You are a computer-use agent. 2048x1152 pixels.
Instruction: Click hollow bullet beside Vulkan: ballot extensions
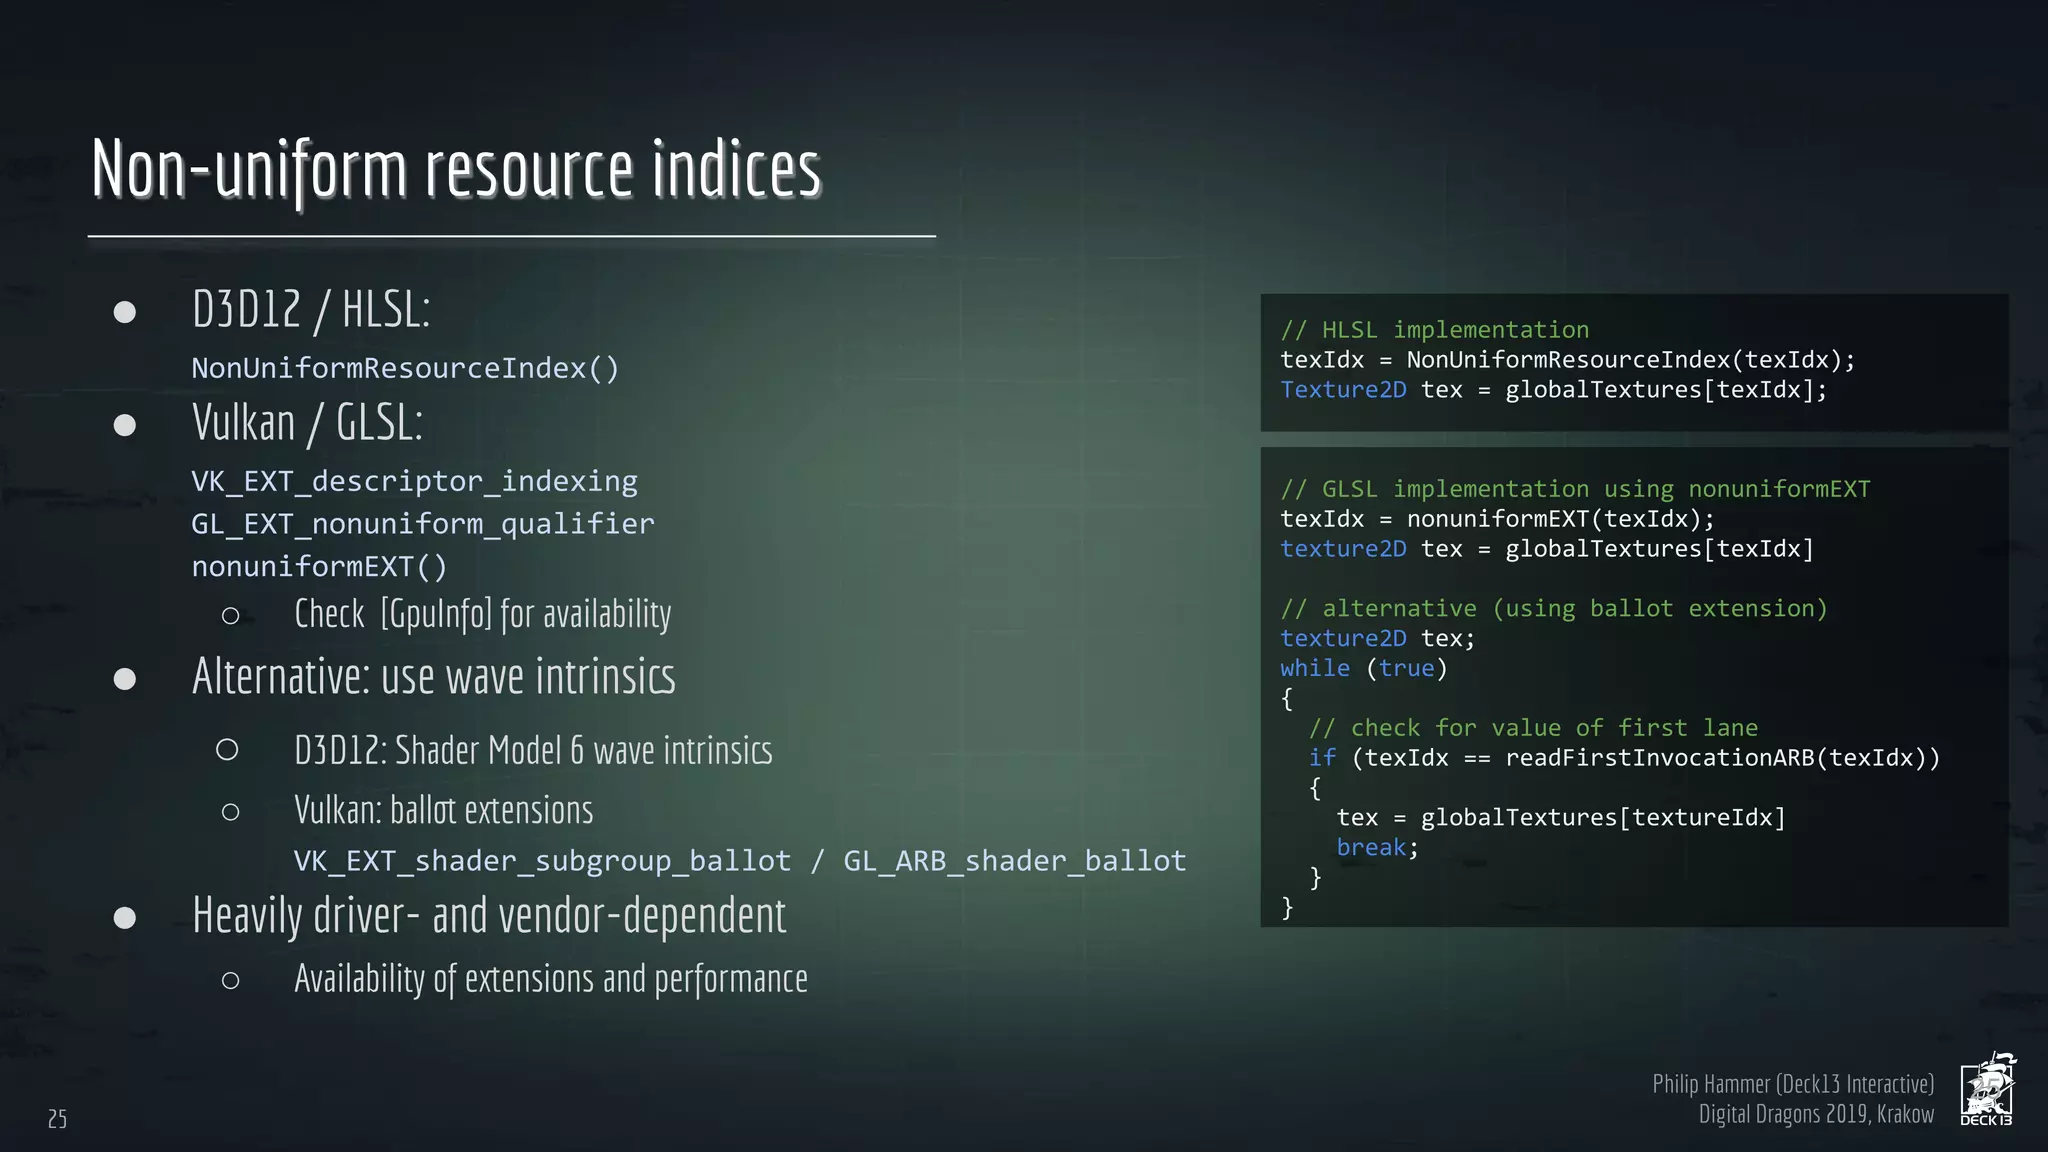pos(231,812)
